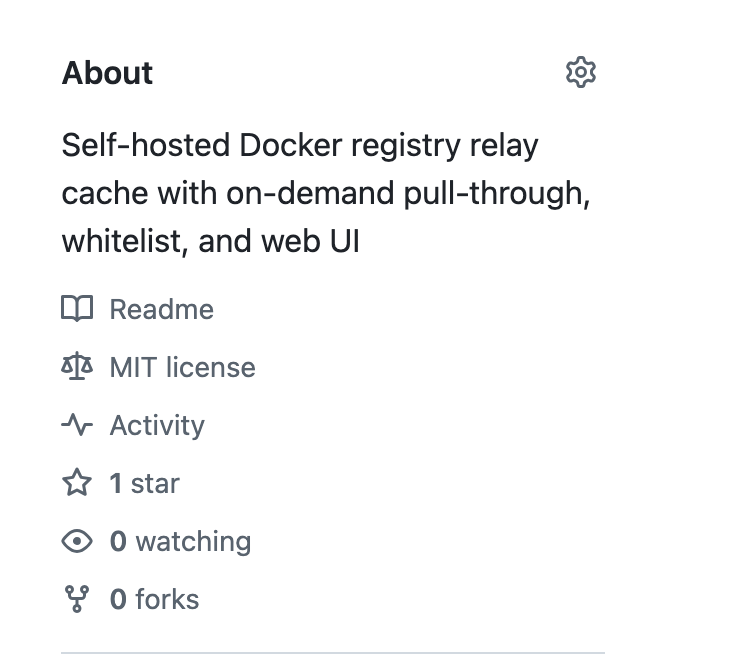Click the Self-hosted Docker registry description line
746x660 pixels.
pyautogui.click(x=300, y=146)
